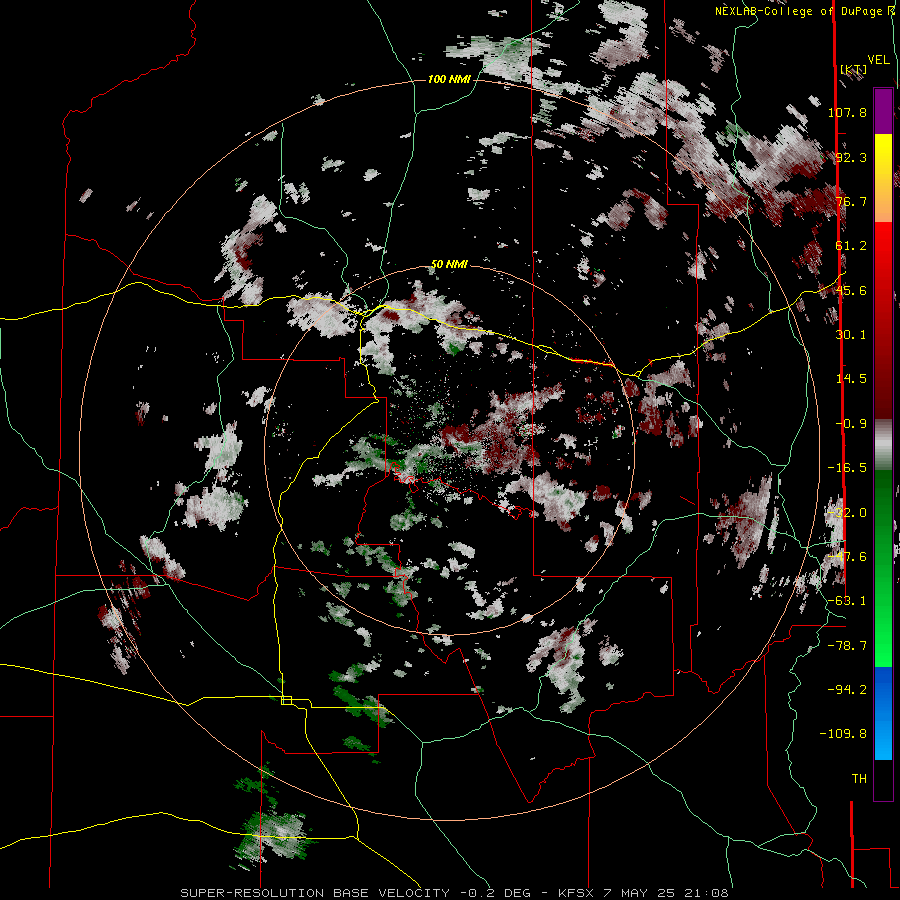Image resolution: width=900 pixels, height=900 pixels.
Task: Click the Super-Resolution Base Velocity caption
Action: (454, 893)
